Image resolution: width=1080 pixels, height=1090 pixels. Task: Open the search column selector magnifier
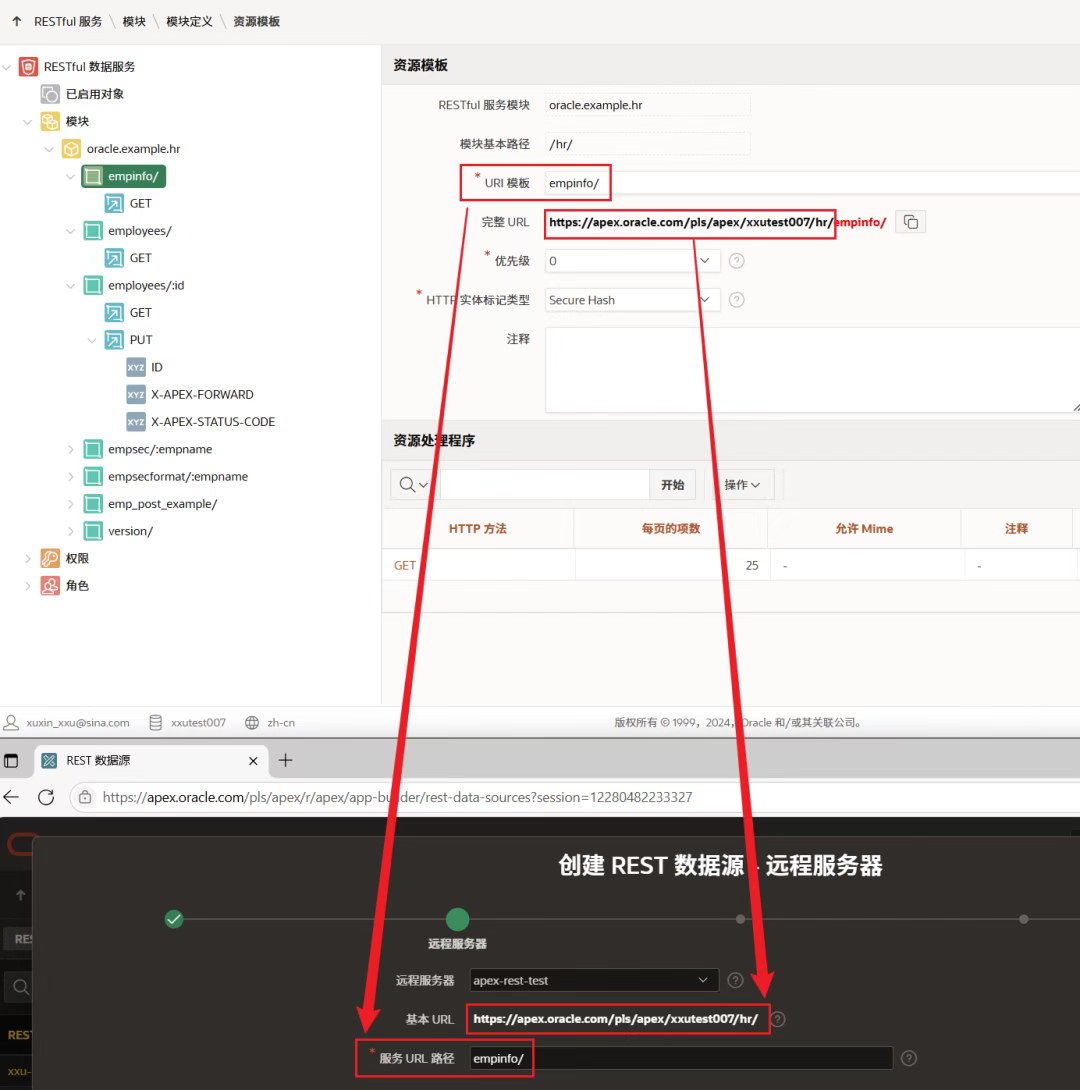414,485
